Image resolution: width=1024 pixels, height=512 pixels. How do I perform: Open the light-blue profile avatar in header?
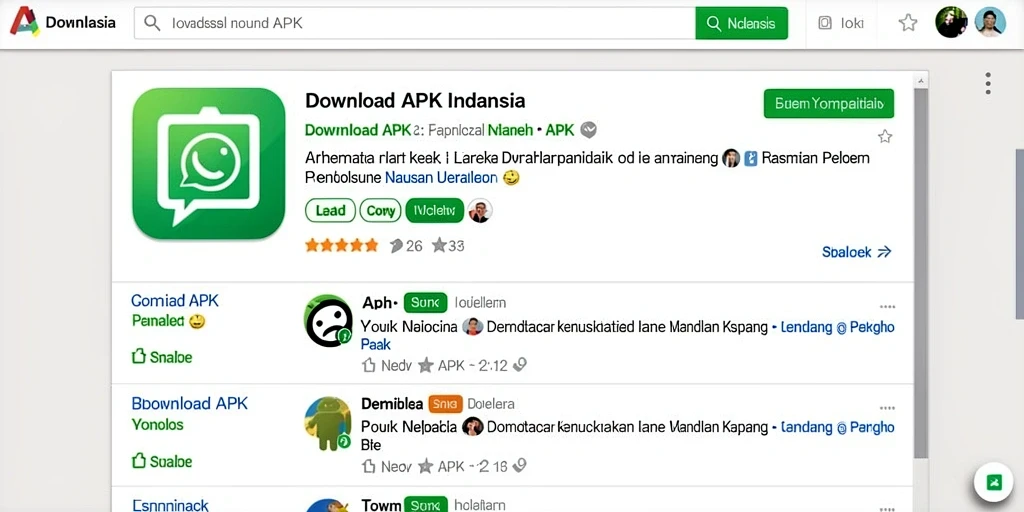(990, 22)
